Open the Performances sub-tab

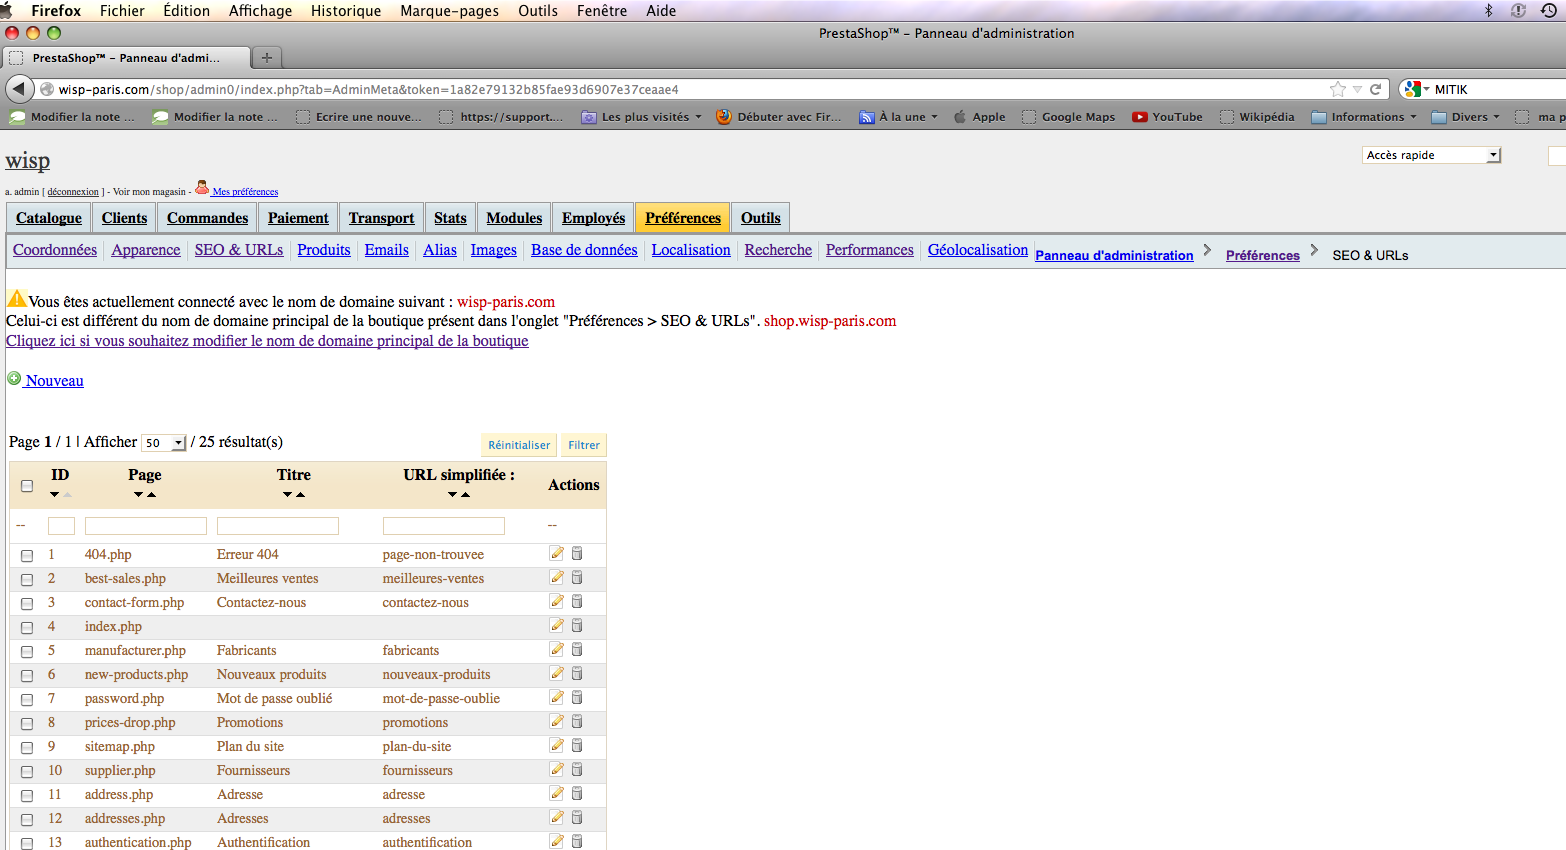(x=870, y=250)
